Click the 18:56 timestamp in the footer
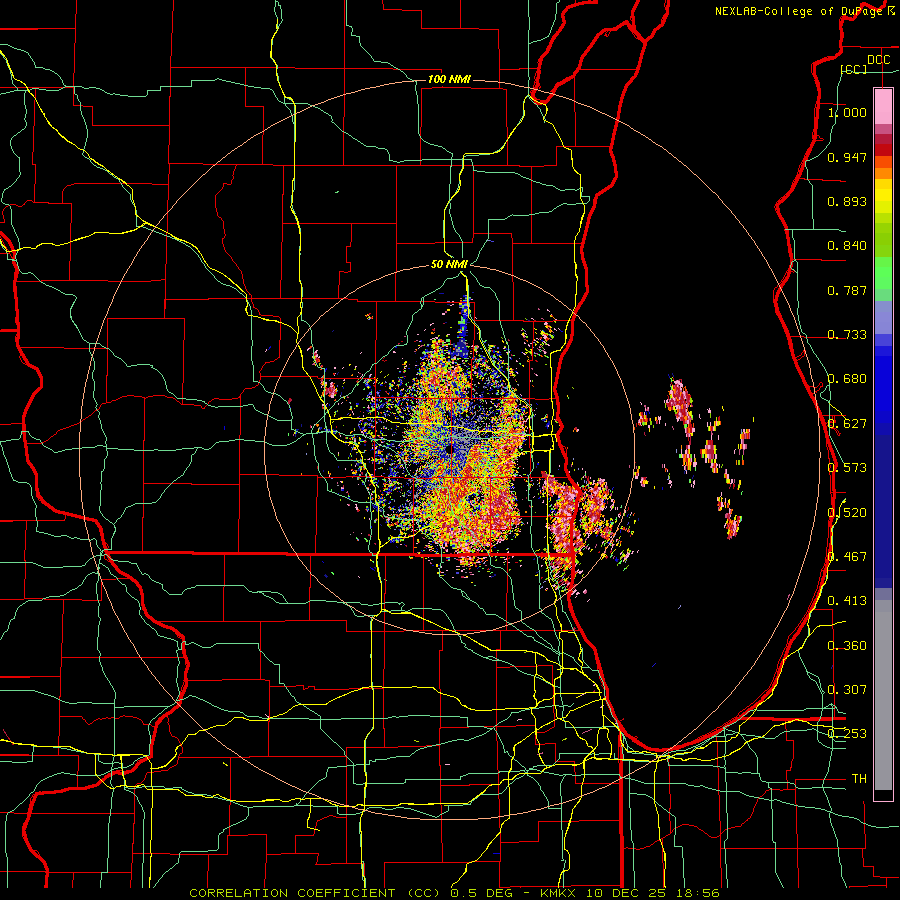The height and width of the screenshot is (900, 900). pyautogui.click(x=697, y=893)
